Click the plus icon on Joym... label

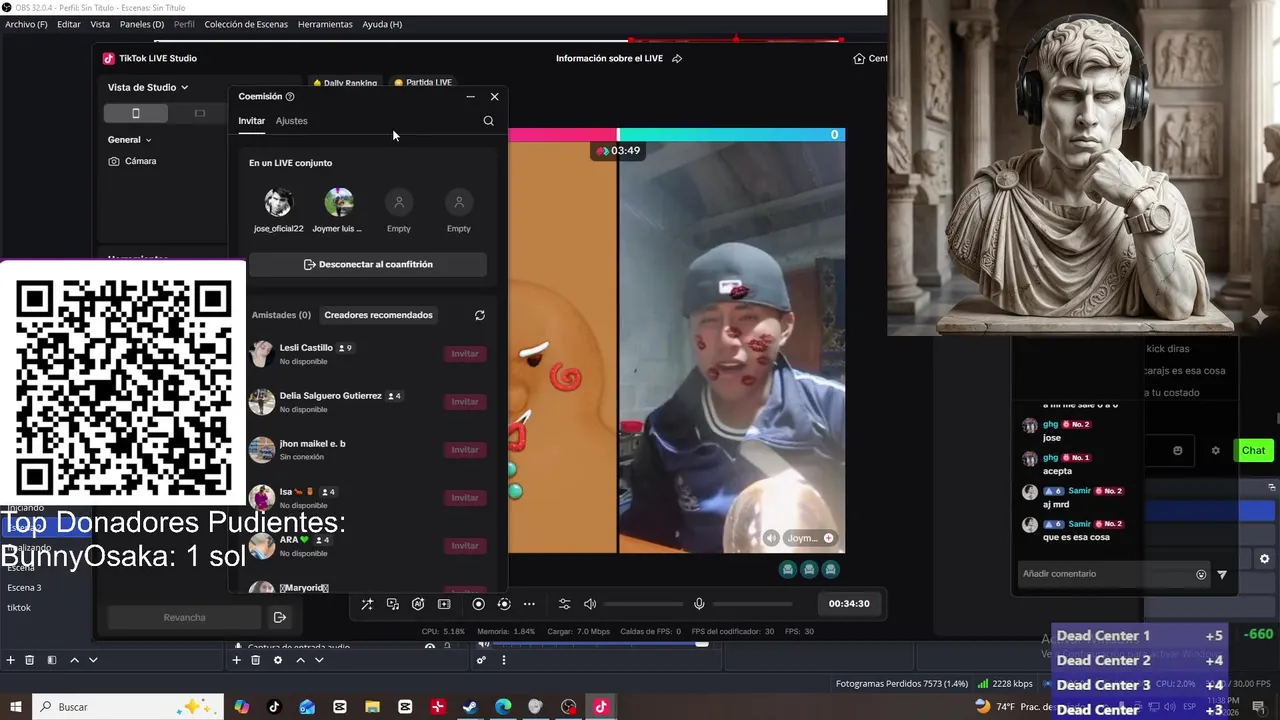tap(828, 538)
